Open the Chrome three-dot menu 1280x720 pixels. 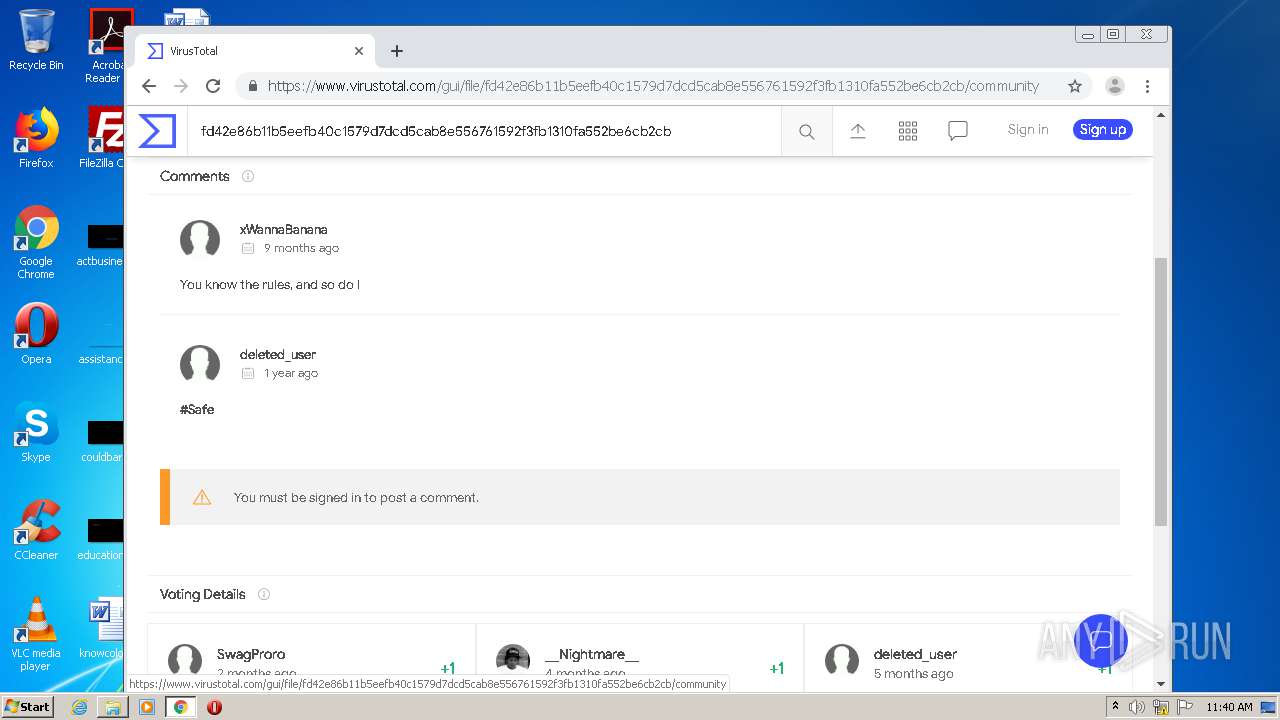point(1148,86)
